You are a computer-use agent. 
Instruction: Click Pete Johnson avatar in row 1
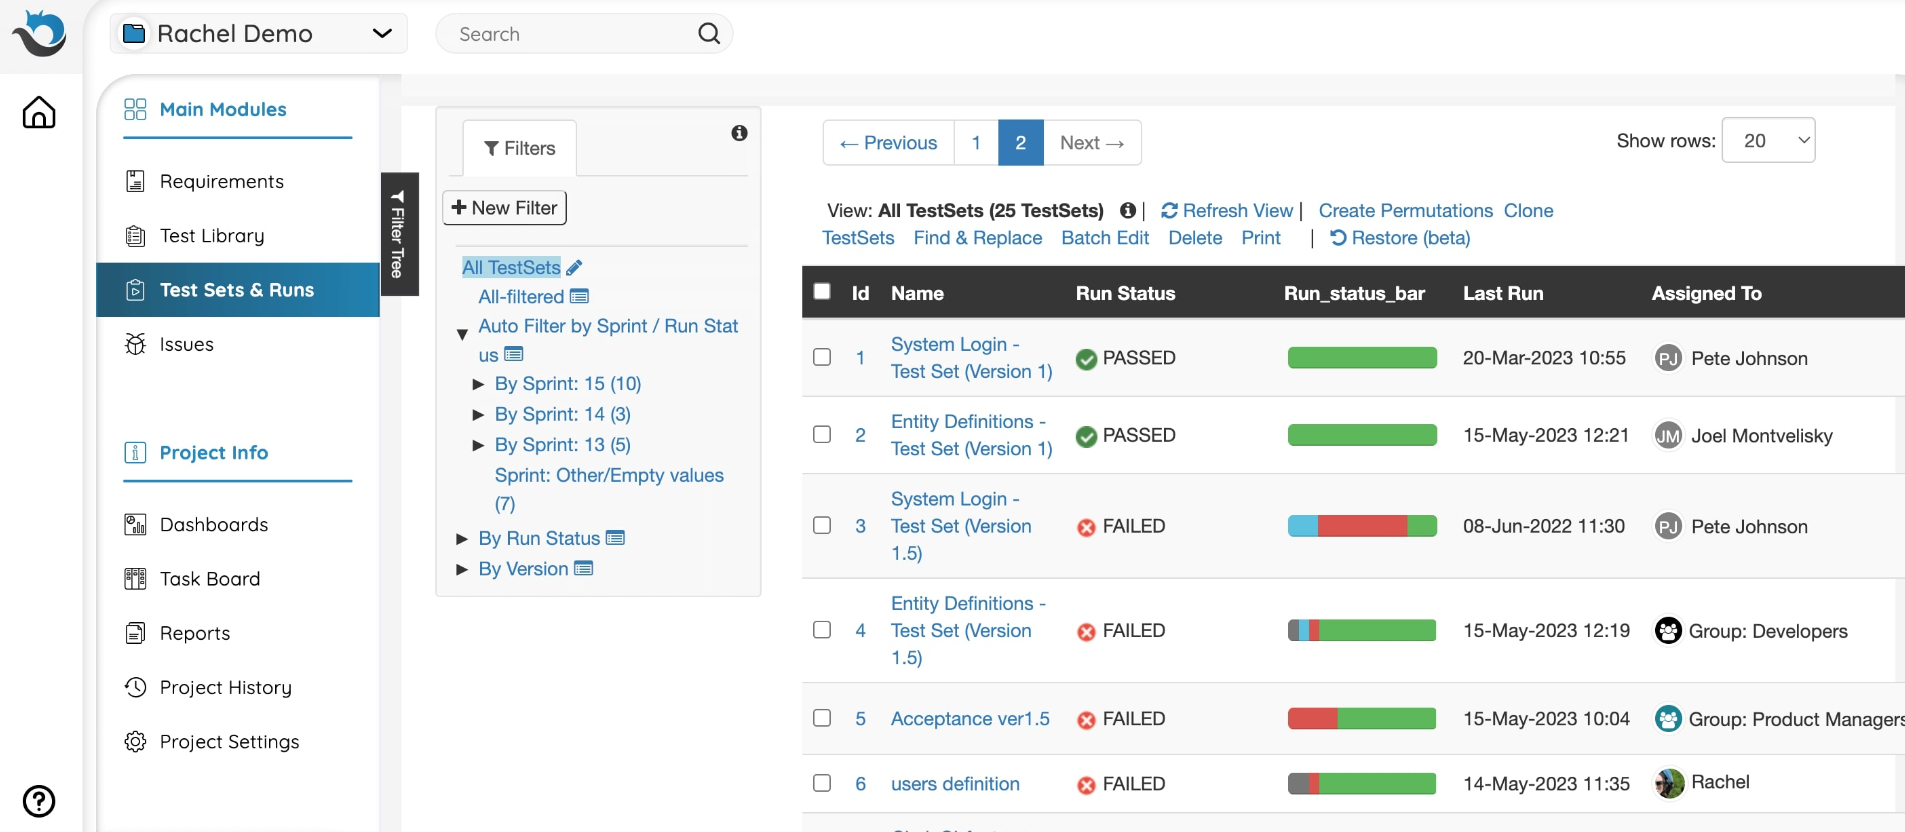pyautogui.click(x=1668, y=358)
